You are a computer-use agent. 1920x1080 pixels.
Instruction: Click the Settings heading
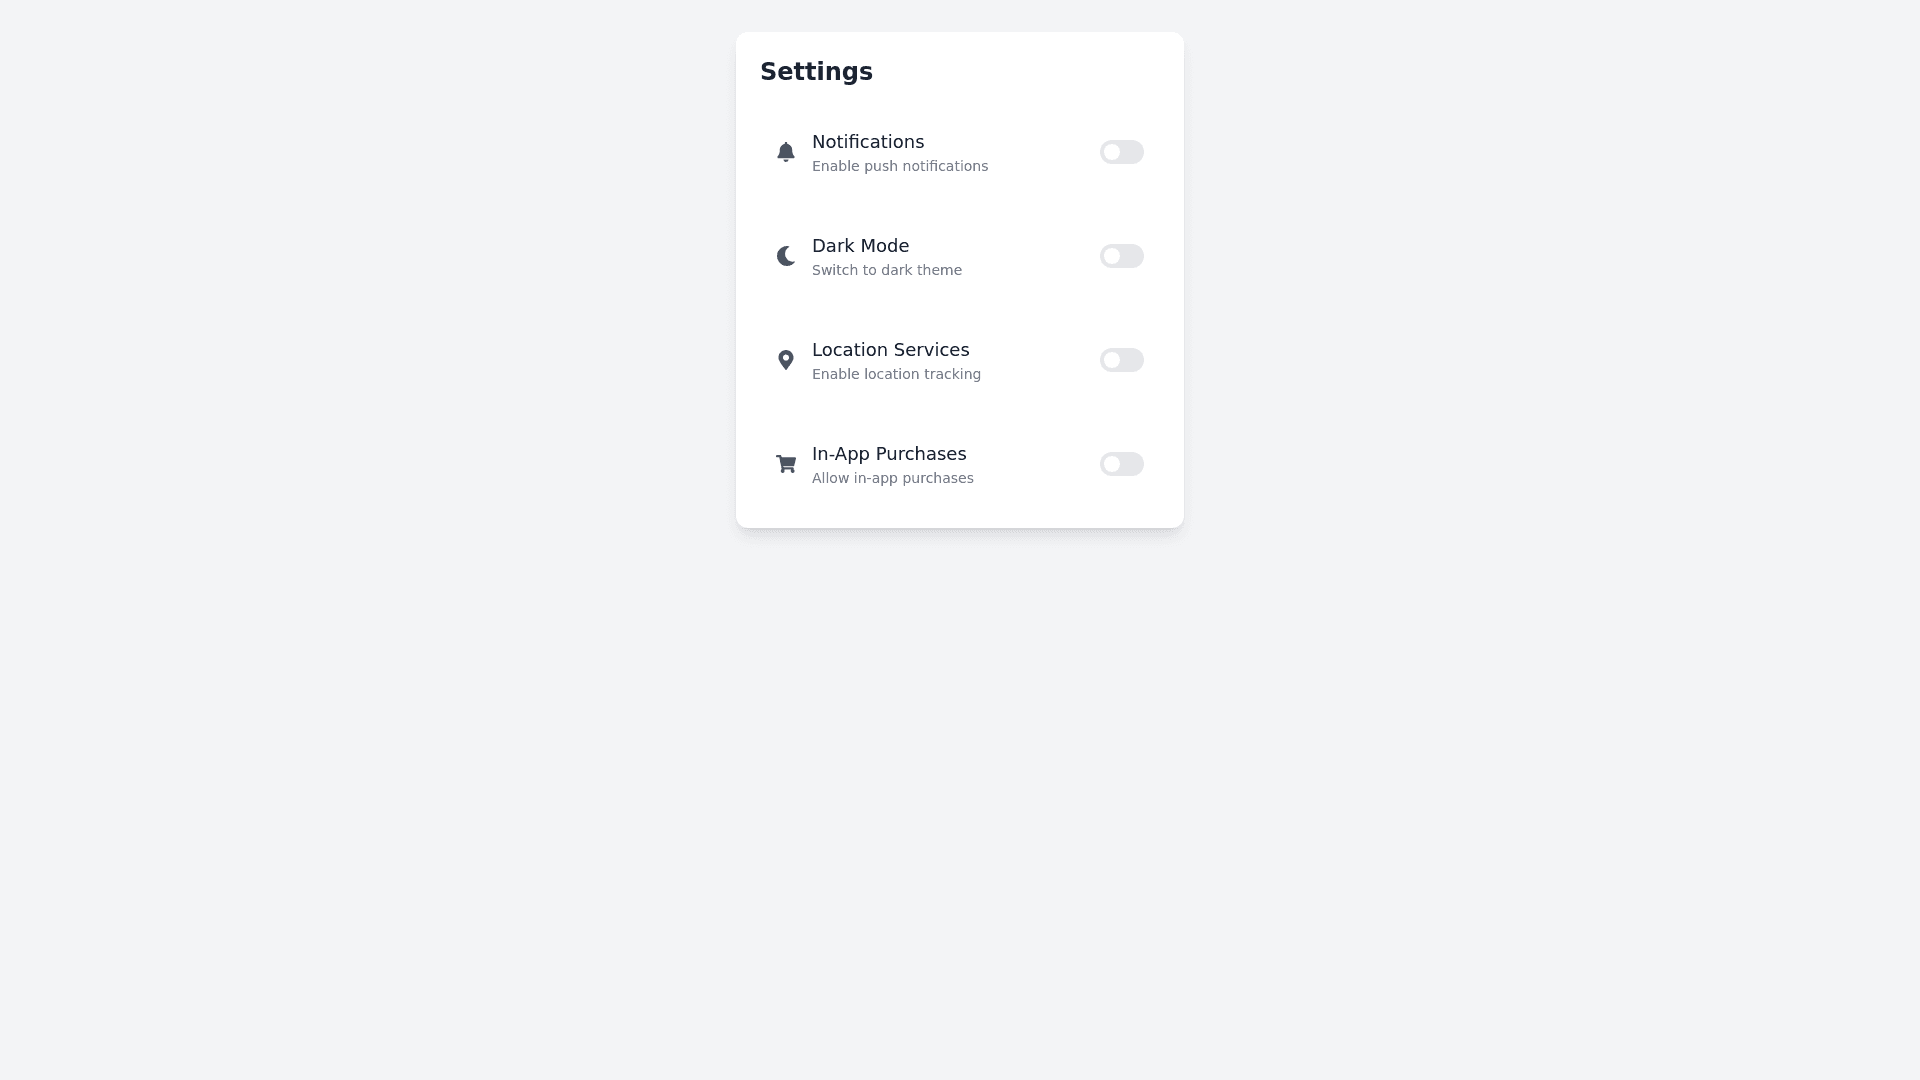click(816, 71)
